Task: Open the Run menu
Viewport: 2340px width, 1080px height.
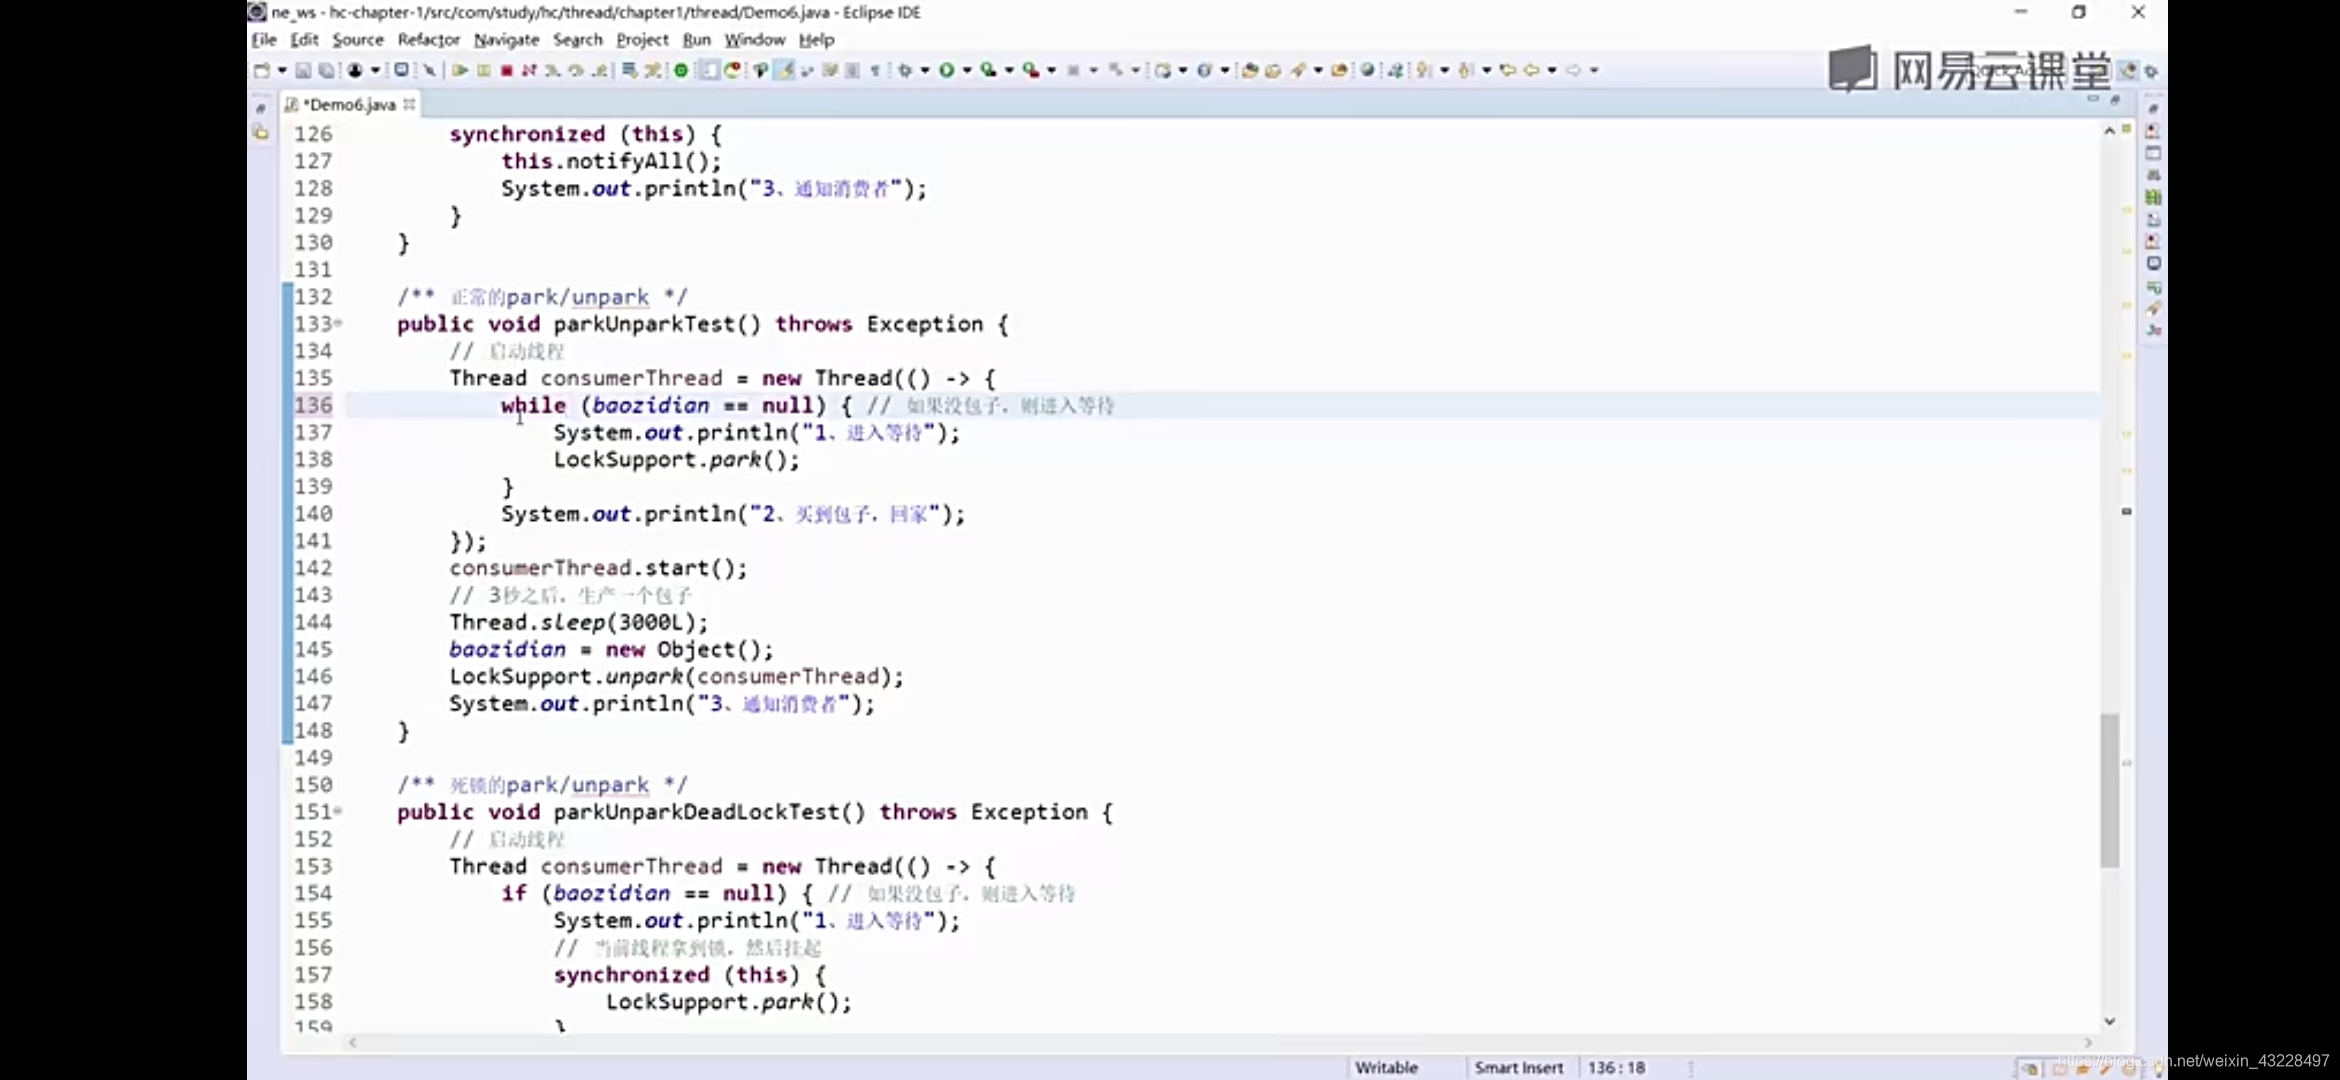Action: click(x=696, y=40)
